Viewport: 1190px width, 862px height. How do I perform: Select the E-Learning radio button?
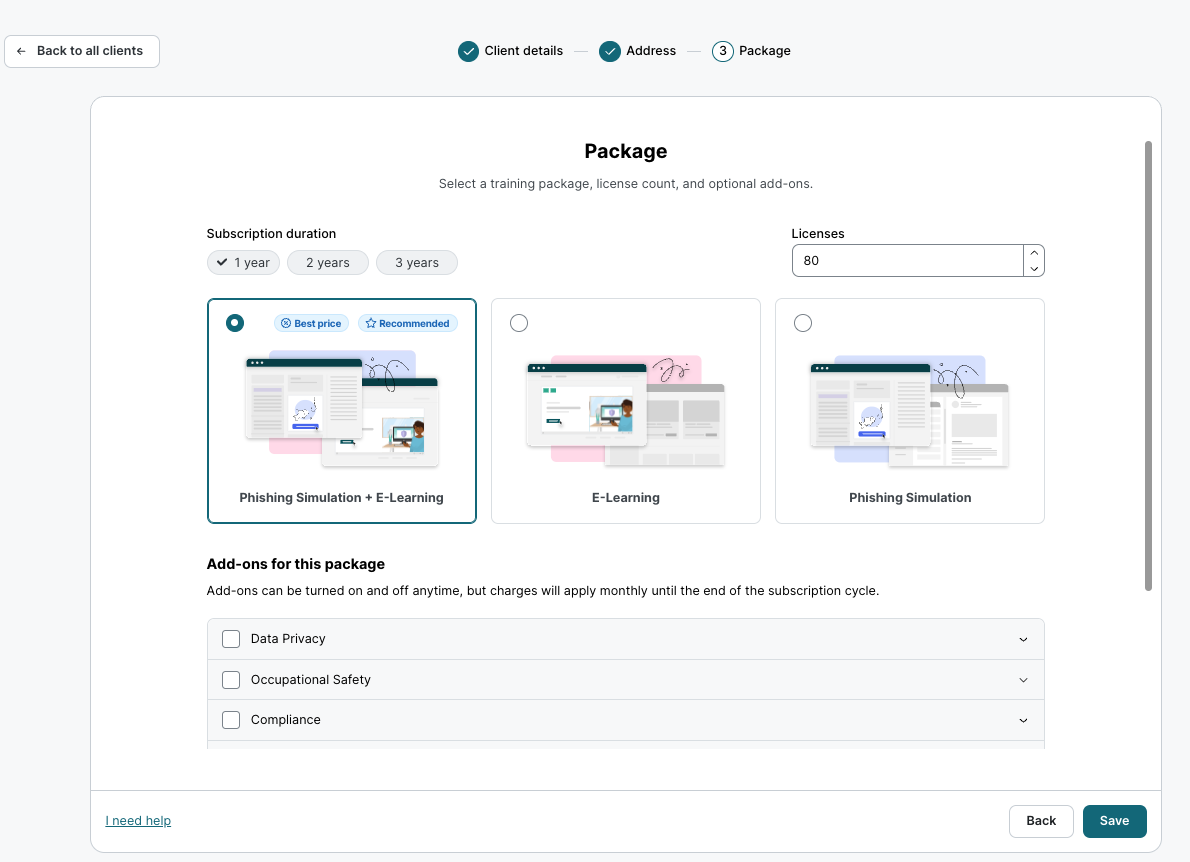(x=519, y=323)
